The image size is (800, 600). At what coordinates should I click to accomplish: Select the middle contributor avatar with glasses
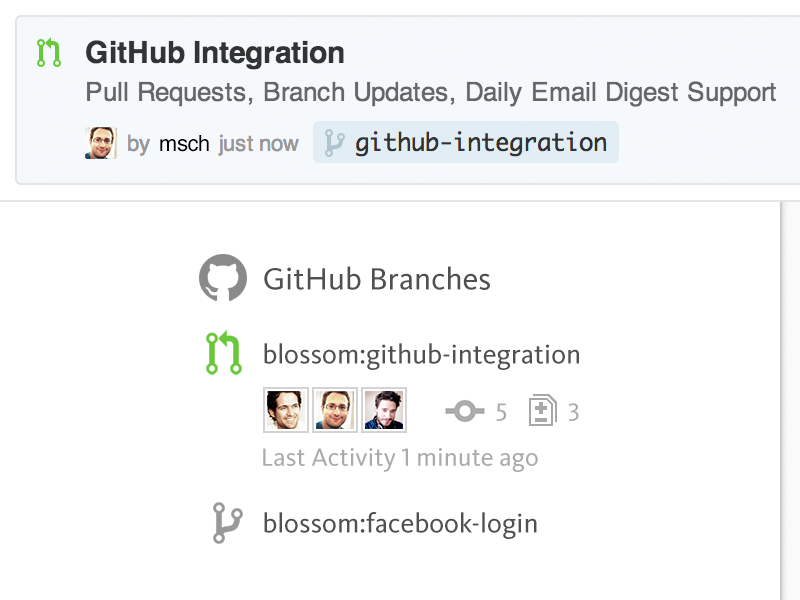pos(335,410)
